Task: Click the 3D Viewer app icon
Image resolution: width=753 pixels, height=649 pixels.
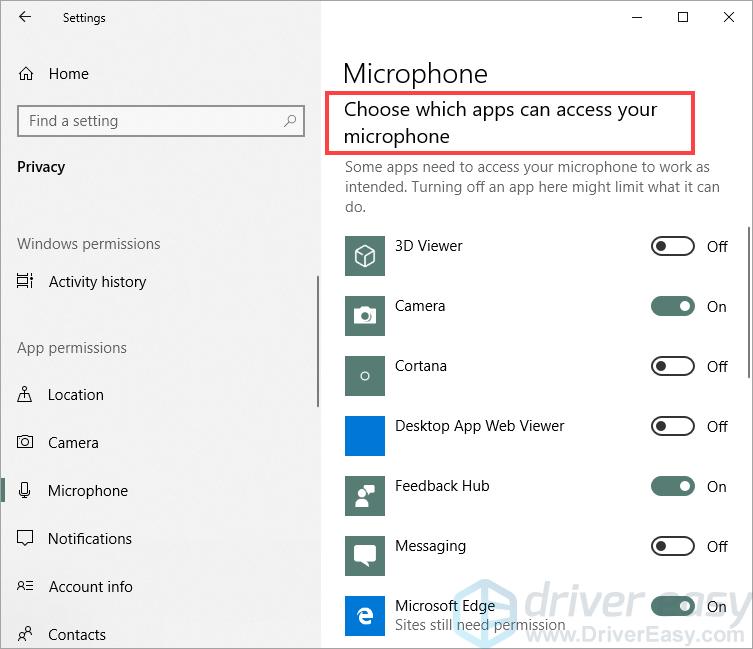Action: 364,256
